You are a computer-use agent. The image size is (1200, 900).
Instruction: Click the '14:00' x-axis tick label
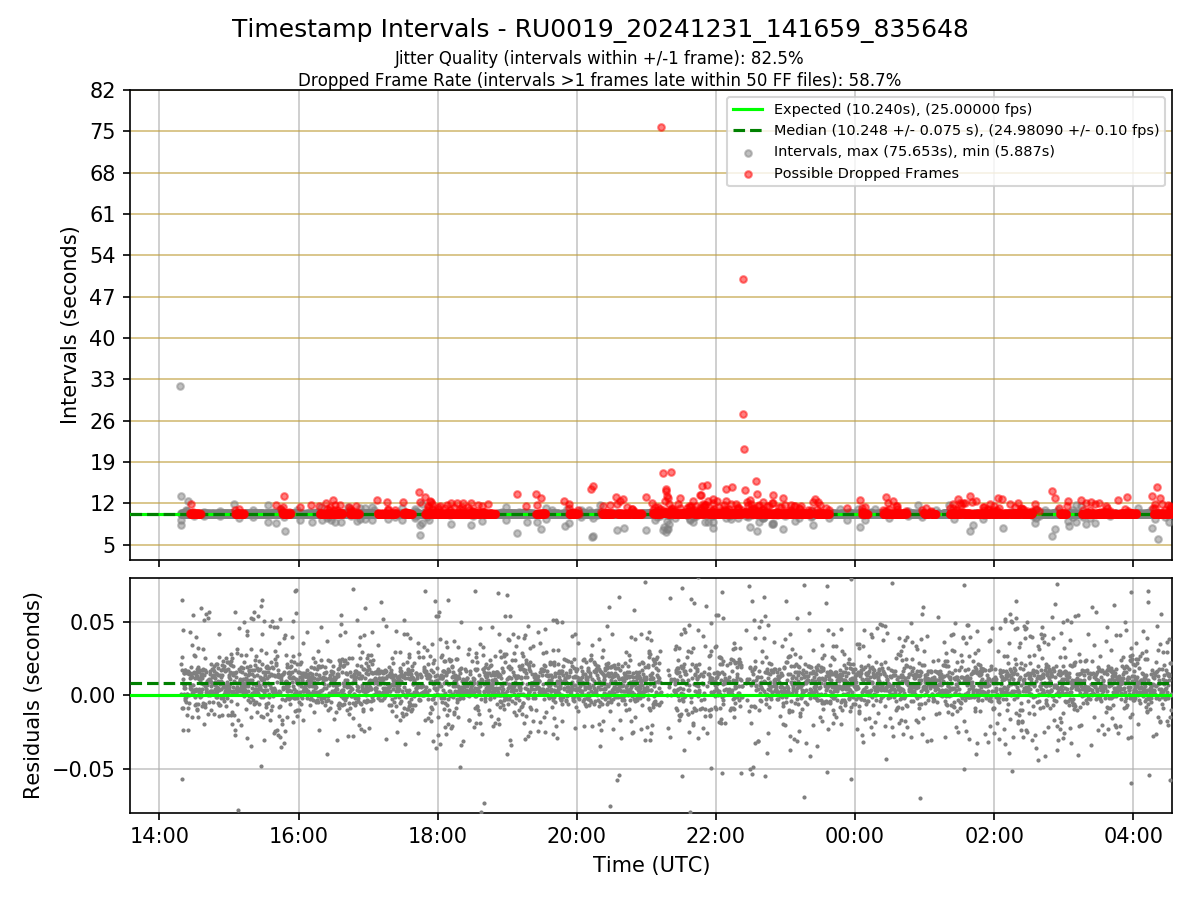[159, 834]
